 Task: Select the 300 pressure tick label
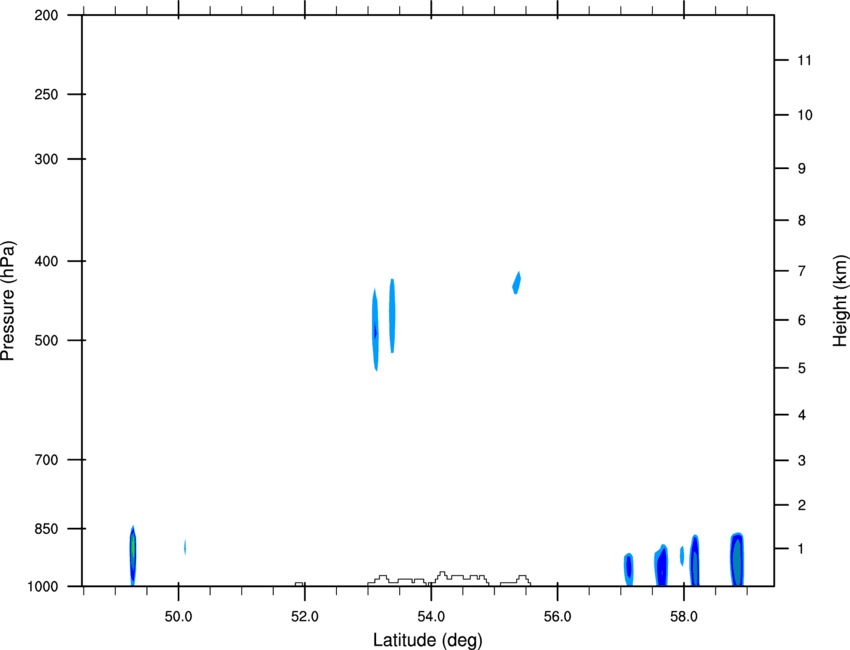(47, 159)
